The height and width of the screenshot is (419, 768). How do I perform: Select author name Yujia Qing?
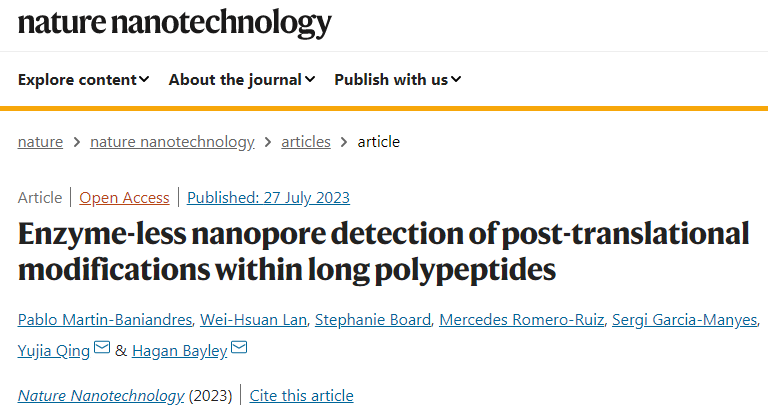point(54,349)
